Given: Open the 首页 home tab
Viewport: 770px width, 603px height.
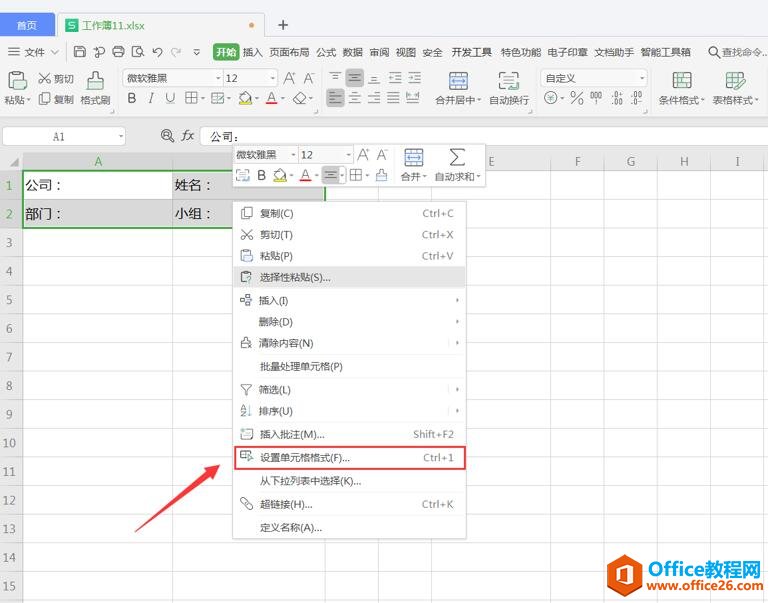Looking at the screenshot, I should click(x=27, y=25).
